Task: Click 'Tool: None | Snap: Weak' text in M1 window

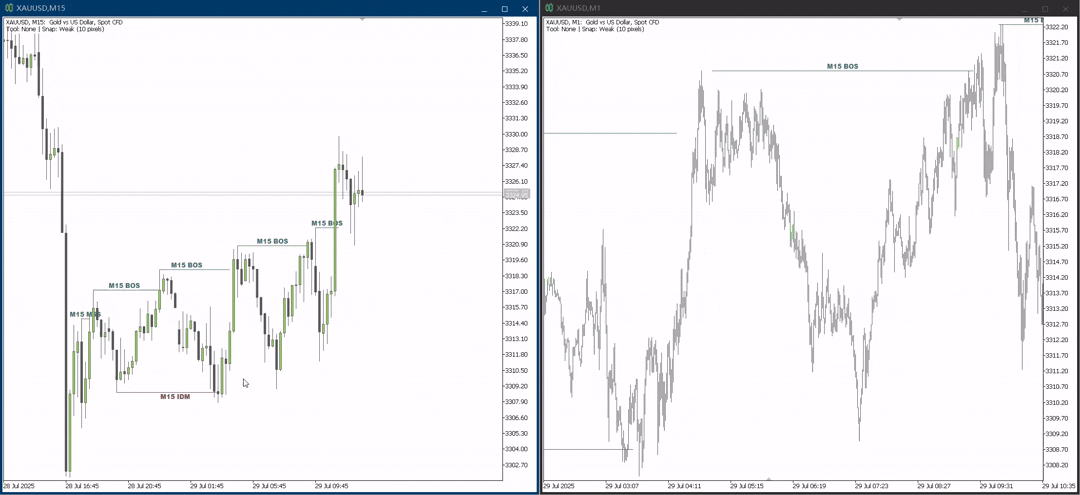Action: click(595, 29)
